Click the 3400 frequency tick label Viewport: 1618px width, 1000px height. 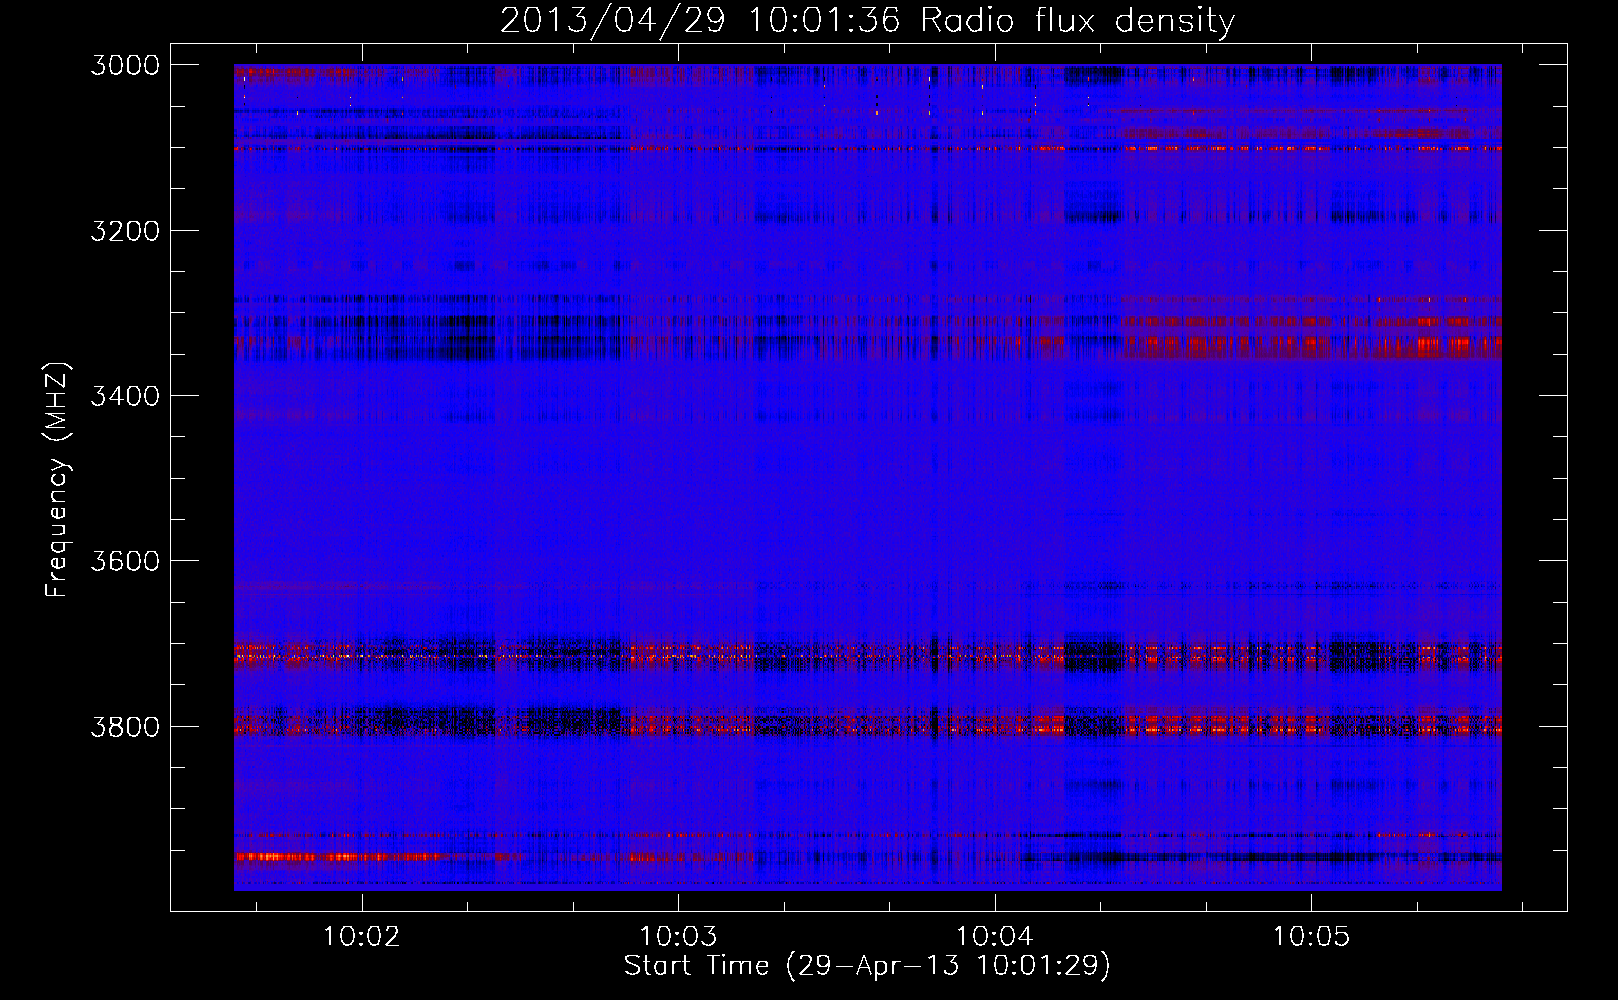click(x=125, y=396)
